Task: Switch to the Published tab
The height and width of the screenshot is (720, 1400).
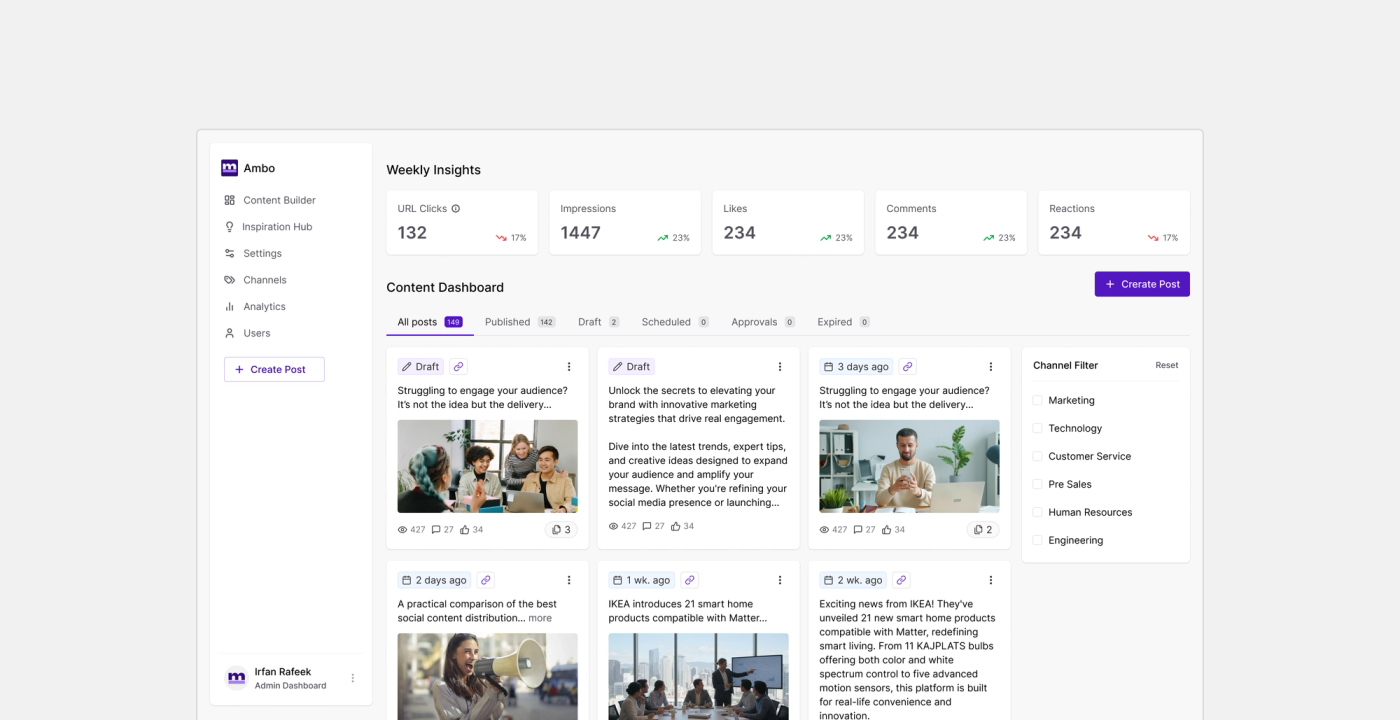Action: (520, 322)
